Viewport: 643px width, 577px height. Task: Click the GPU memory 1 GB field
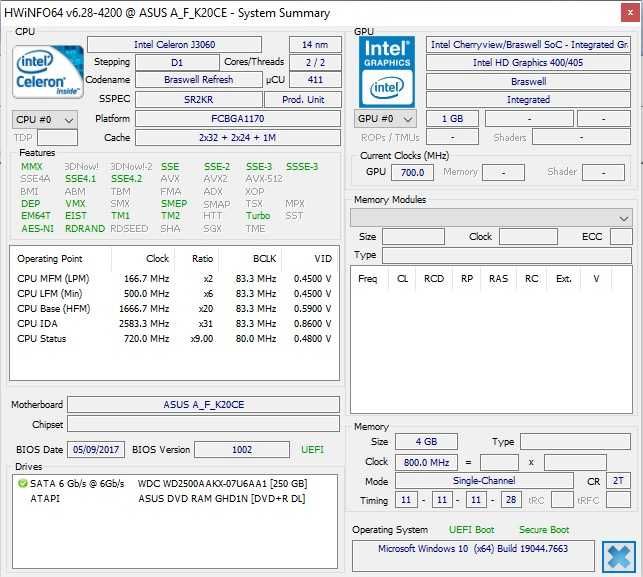(452, 119)
